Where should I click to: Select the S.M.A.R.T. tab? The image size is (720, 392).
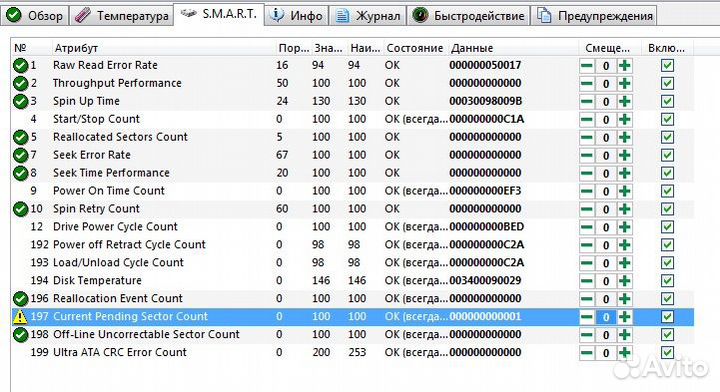[219, 14]
